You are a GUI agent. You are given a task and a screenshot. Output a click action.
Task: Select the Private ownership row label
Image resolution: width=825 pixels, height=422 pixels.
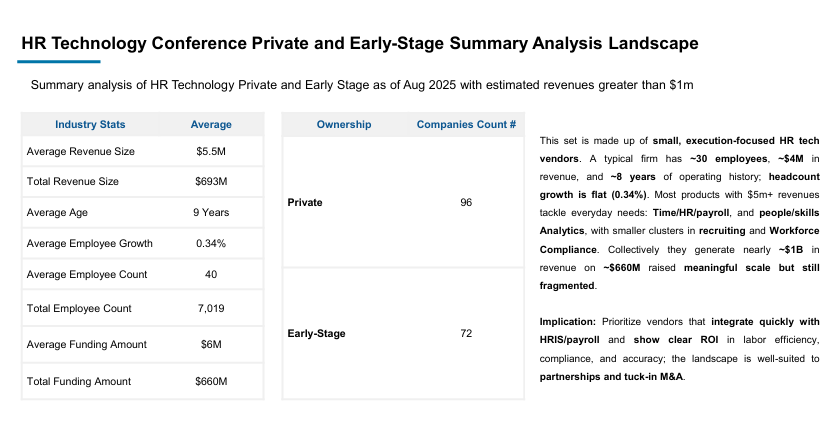point(305,202)
